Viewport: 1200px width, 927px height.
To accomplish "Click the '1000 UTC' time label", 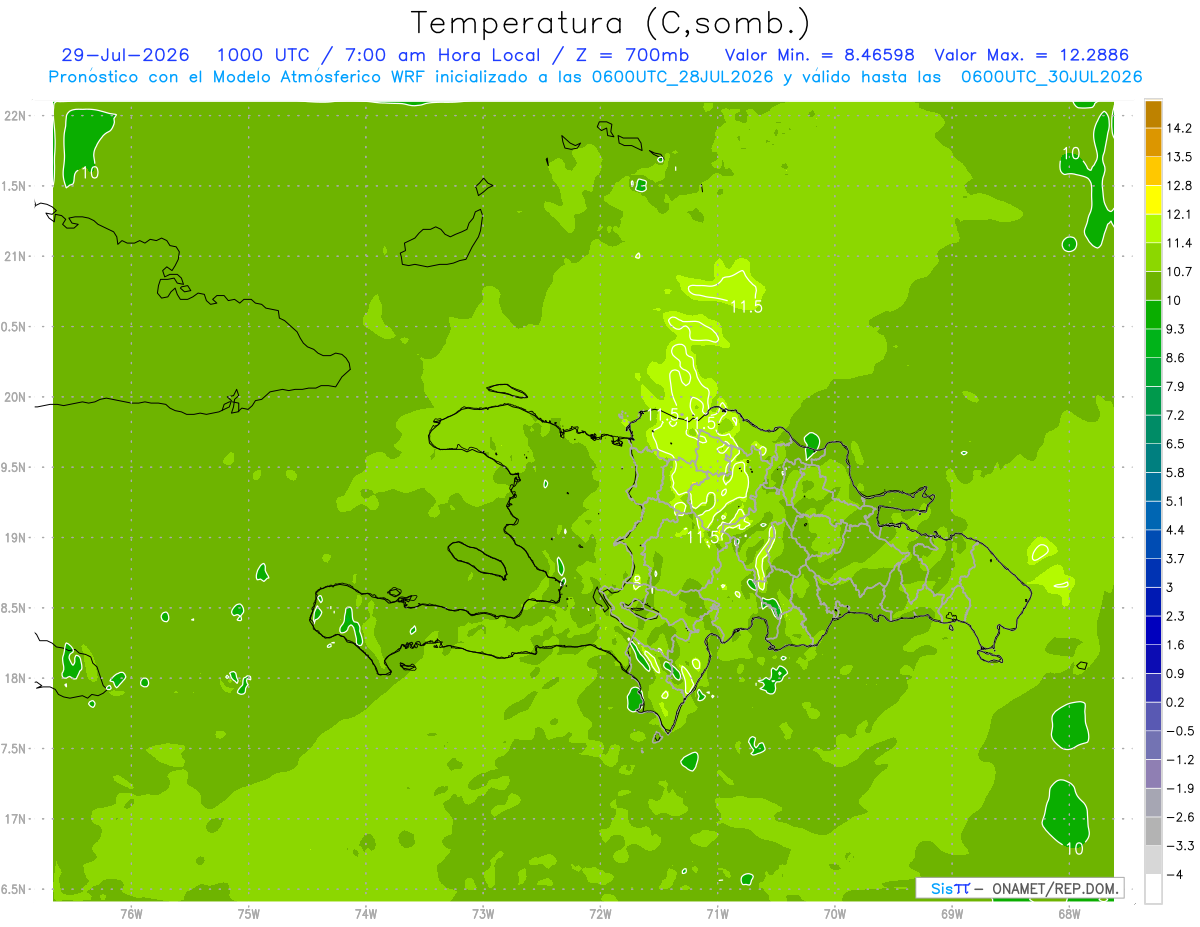I will pyautogui.click(x=262, y=55).
